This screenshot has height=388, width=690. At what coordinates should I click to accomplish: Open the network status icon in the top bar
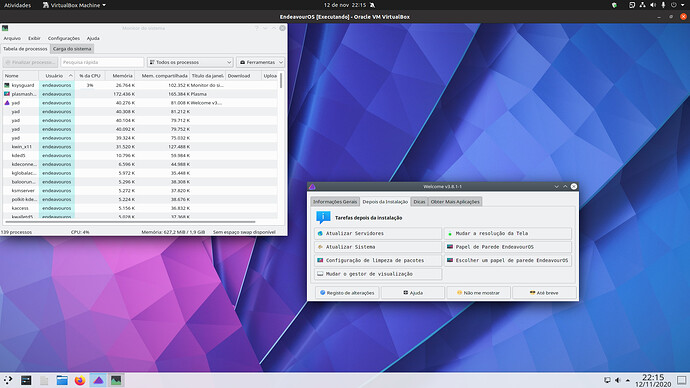642,5
